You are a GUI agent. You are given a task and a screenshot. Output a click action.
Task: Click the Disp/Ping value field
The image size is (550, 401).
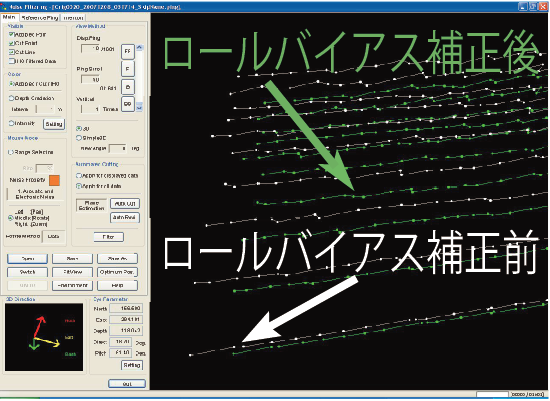click(x=90, y=48)
